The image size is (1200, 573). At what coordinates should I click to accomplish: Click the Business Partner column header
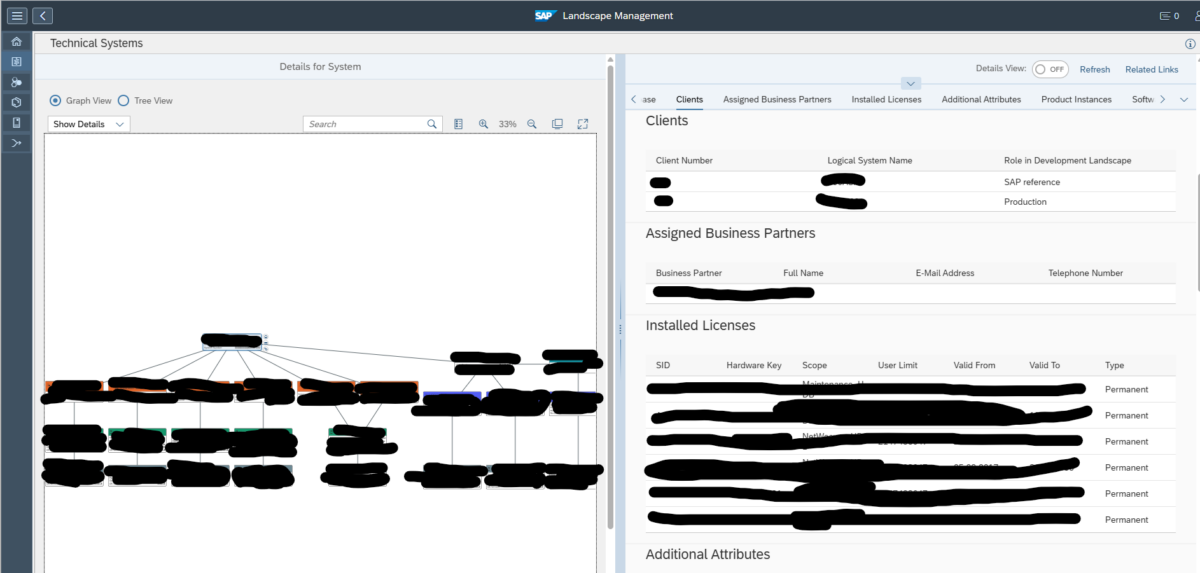click(x=688, y=273)
